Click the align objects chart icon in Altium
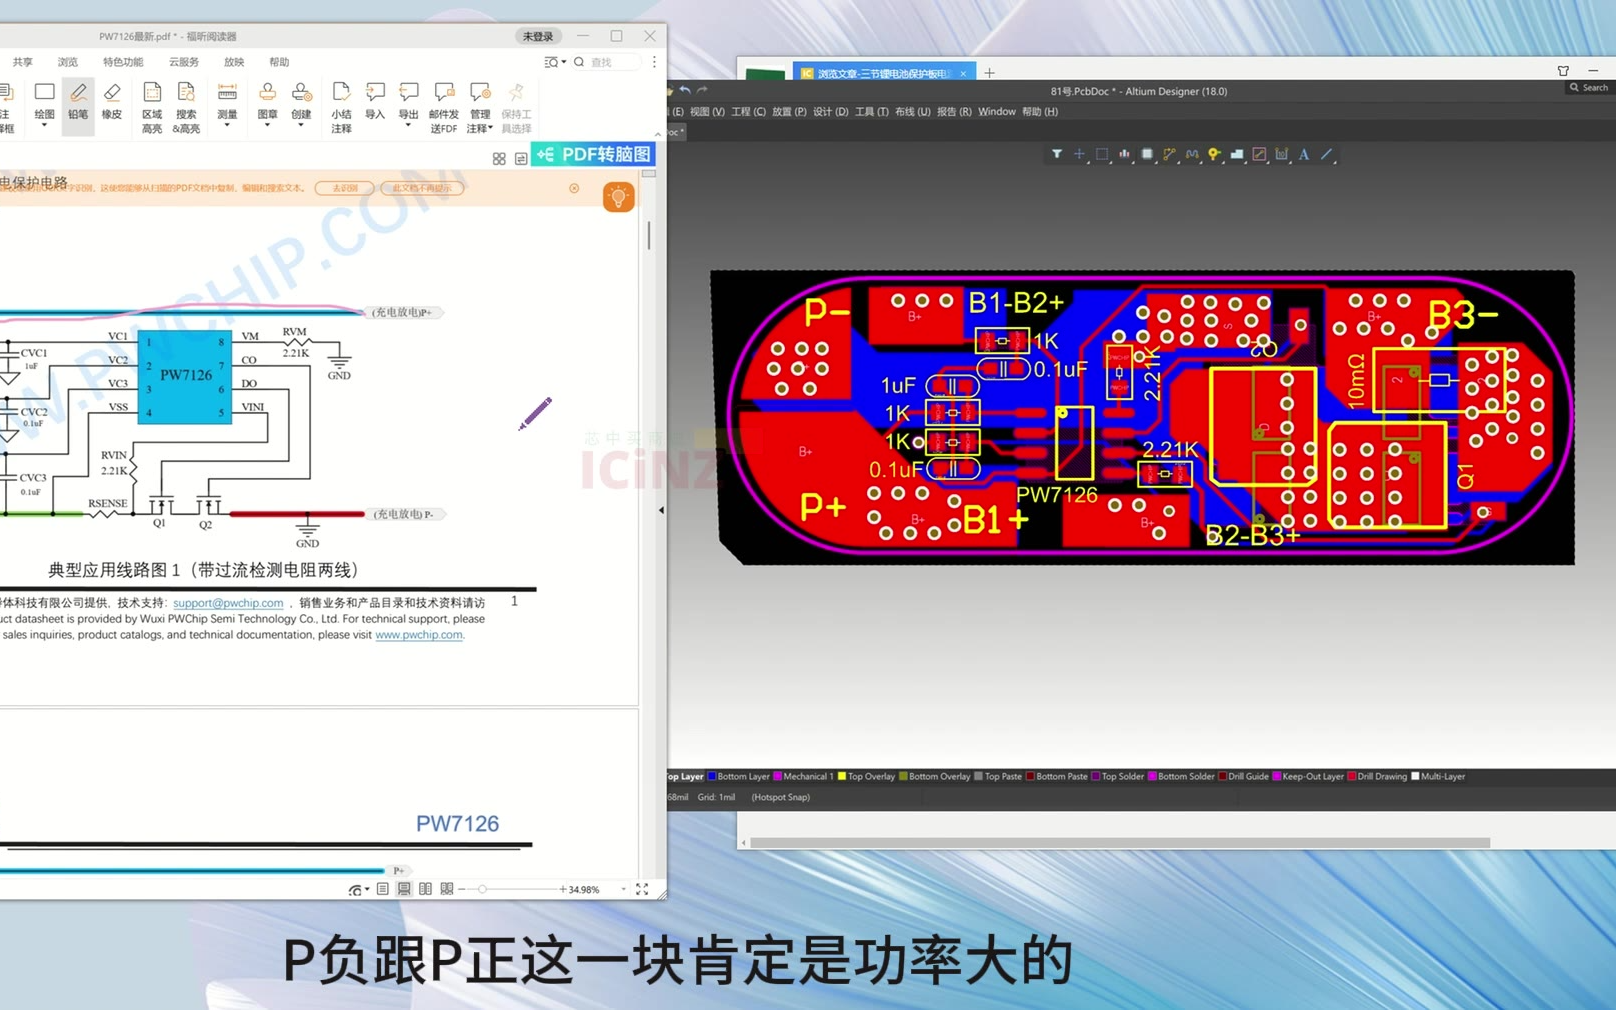Viewport: 1616px width, 1010px height. click(x=1125, y=154)
